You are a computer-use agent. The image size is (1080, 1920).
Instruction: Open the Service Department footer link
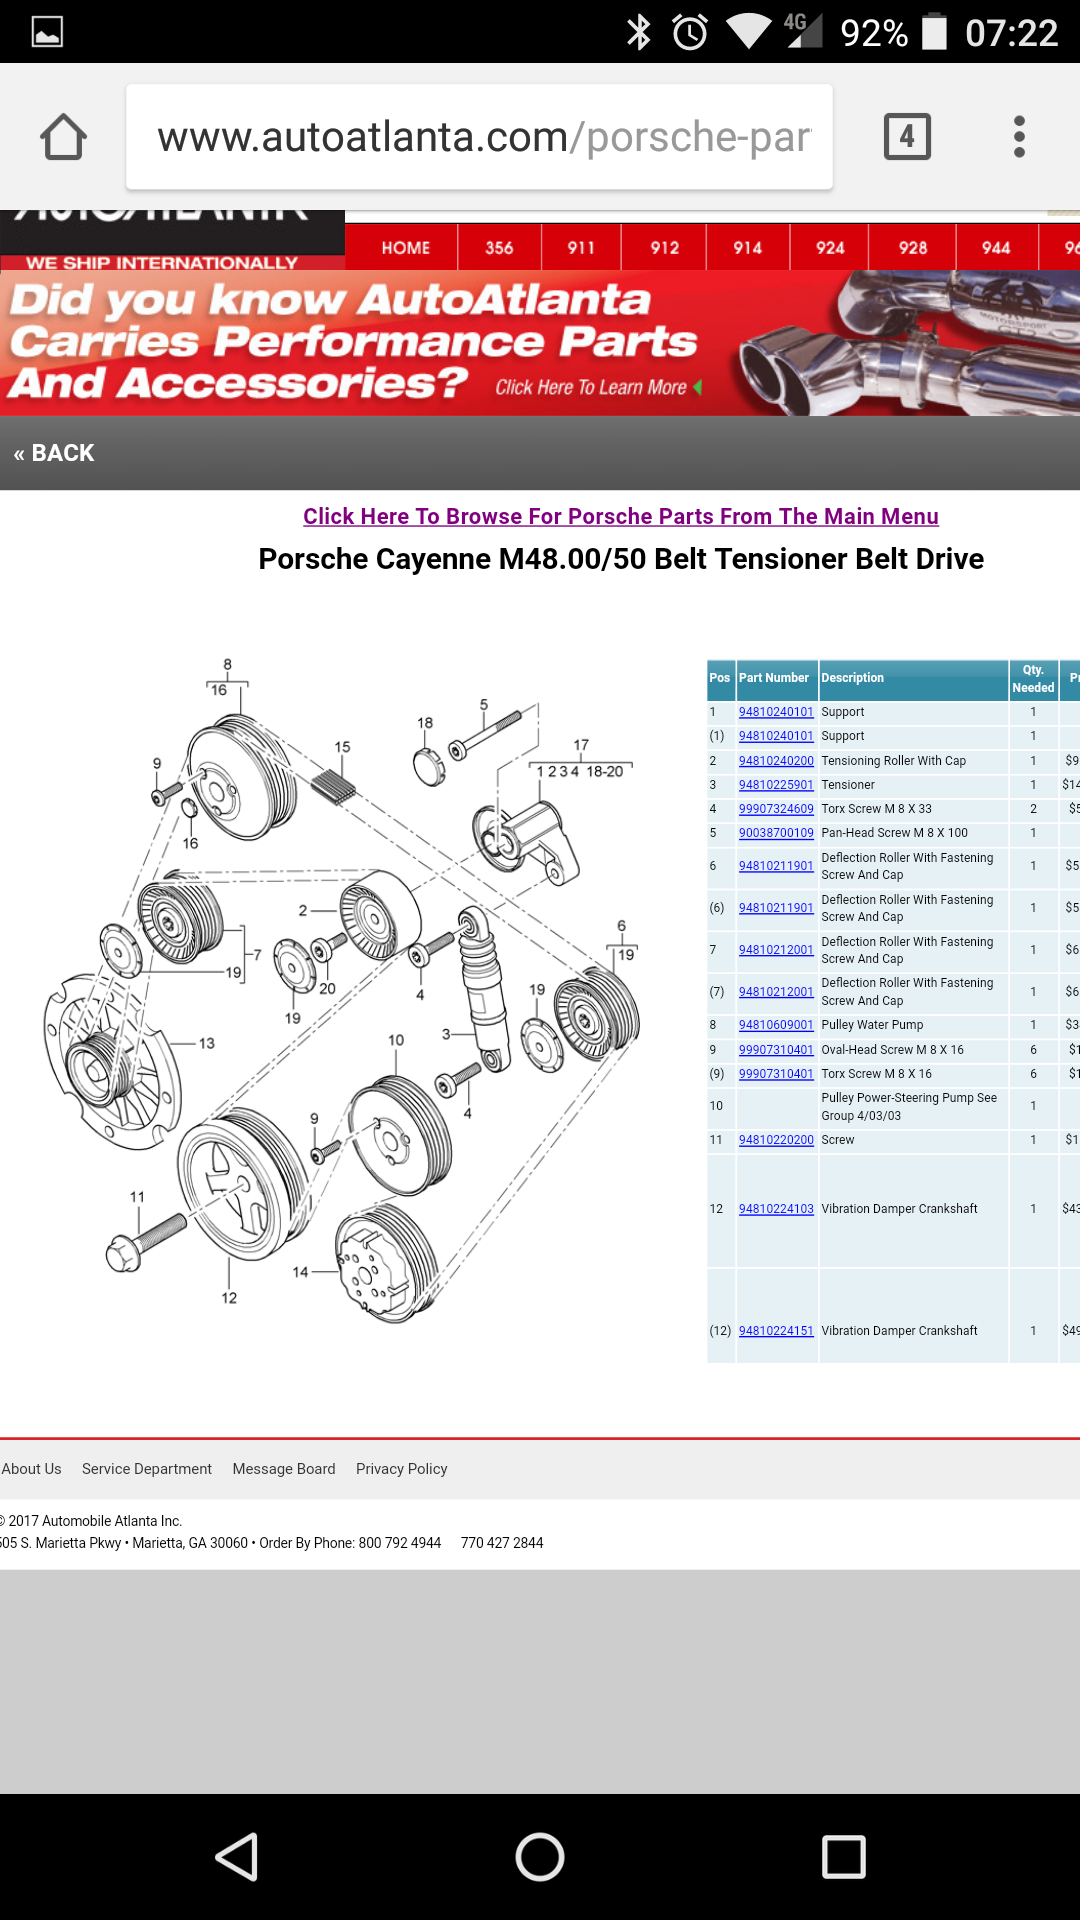click(147, 1469)
